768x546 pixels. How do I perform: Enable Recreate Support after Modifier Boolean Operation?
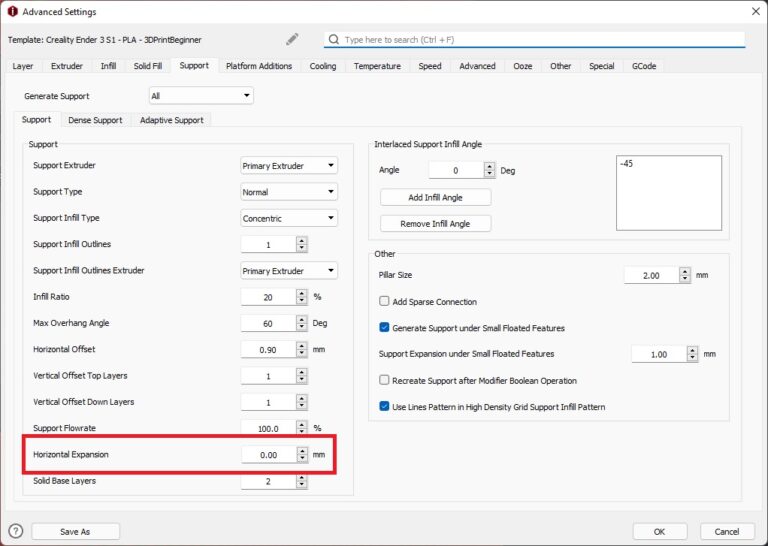point(385,380)
